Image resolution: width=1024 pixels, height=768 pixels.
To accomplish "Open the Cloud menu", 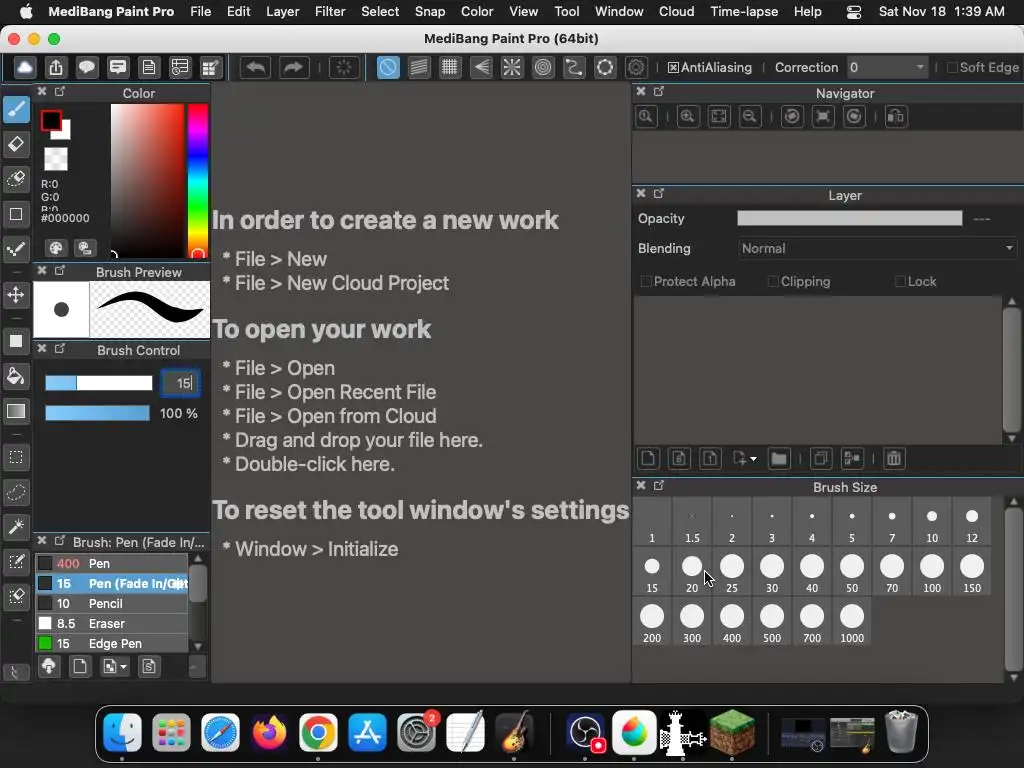I will tap(677, 12).
